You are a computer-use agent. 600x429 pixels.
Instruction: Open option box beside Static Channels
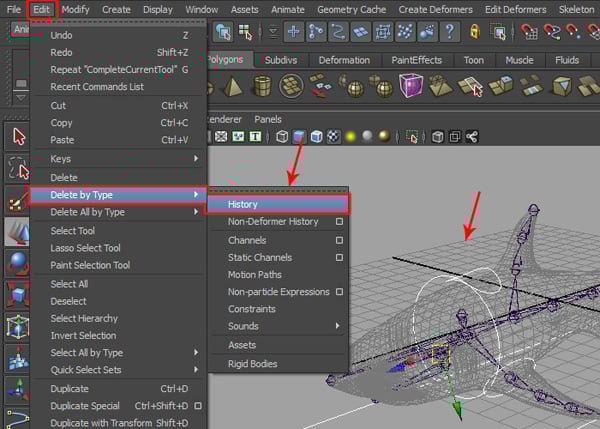click(x=339, y=258)
